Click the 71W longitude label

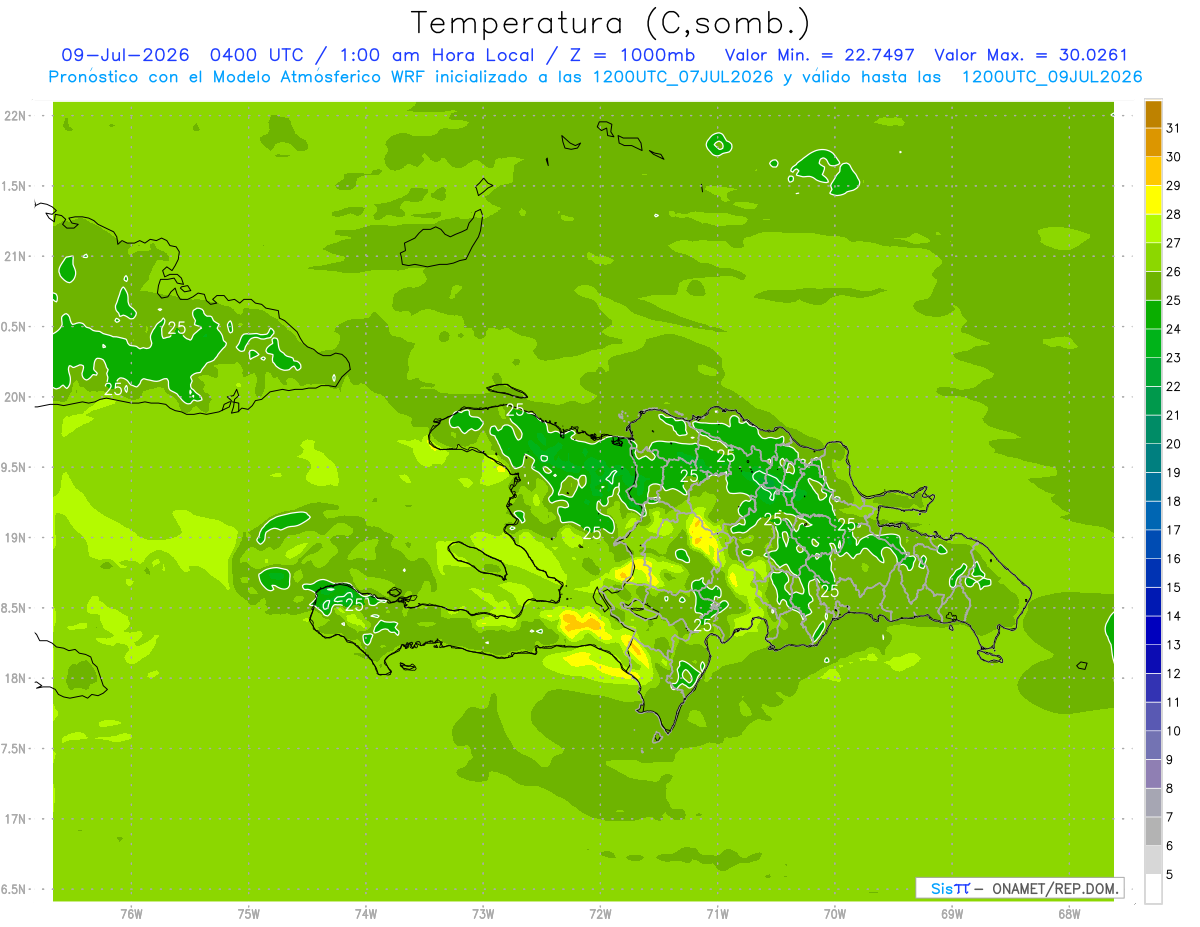pos(717,914)
